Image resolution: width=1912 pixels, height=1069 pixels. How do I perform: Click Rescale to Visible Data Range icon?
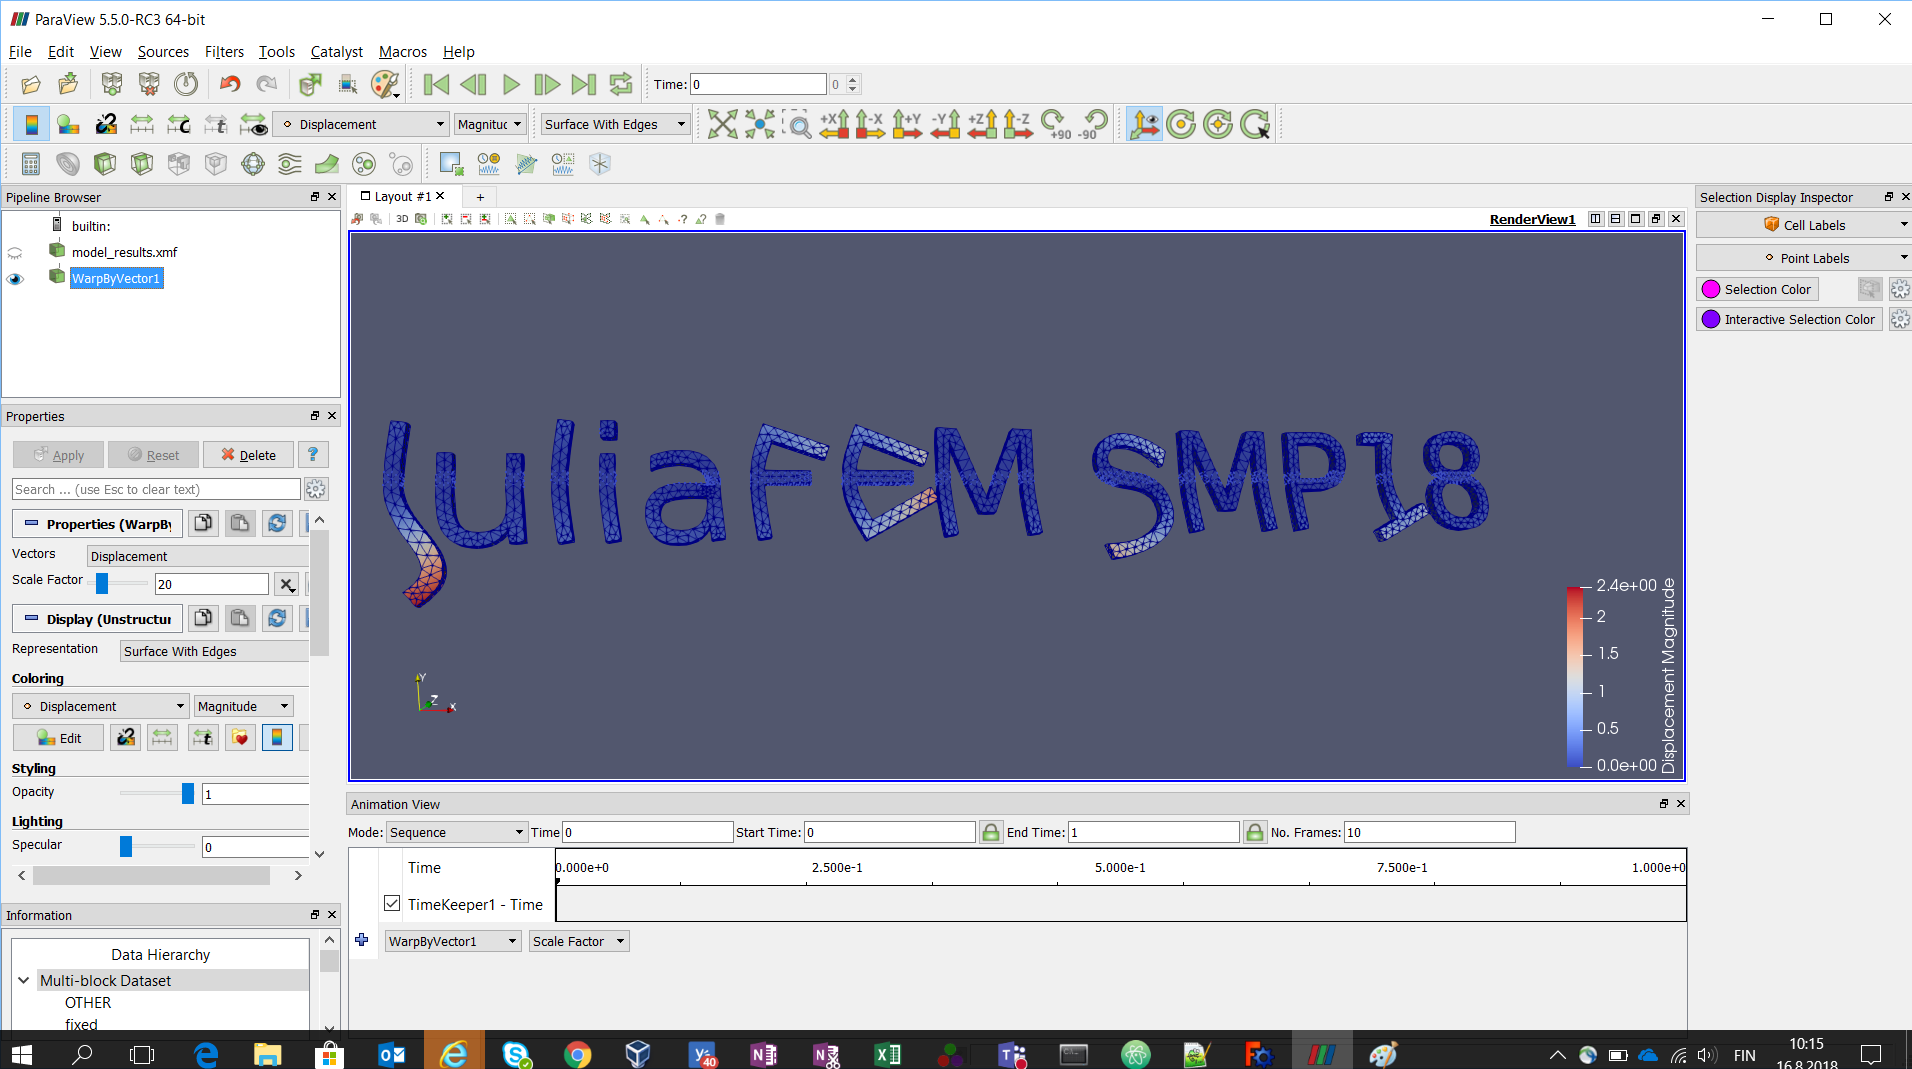253,124
